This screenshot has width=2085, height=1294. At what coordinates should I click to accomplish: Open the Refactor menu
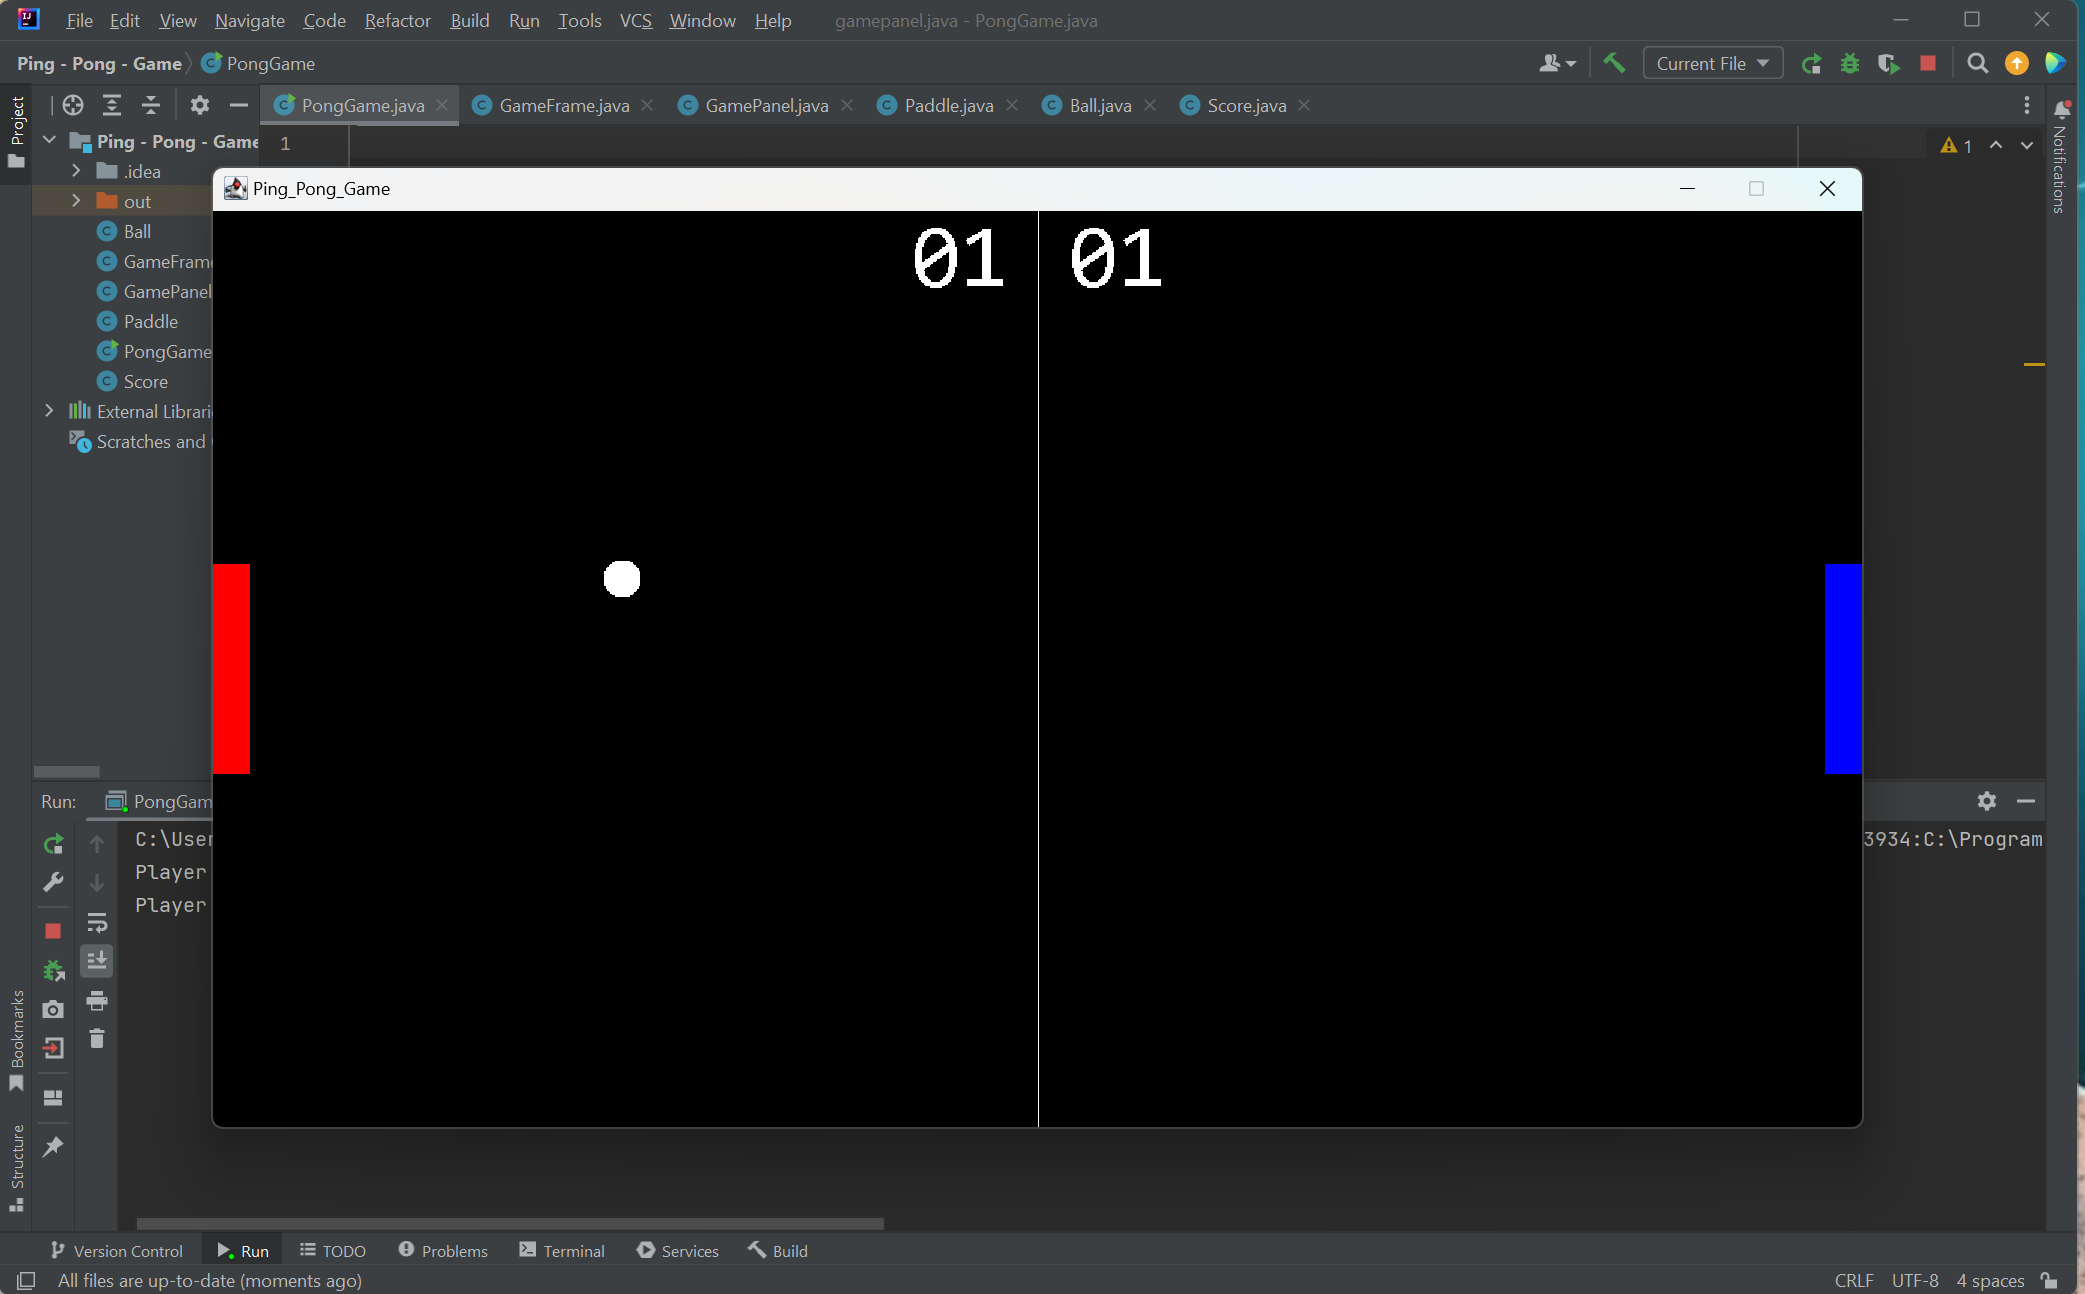coord(397,20)
